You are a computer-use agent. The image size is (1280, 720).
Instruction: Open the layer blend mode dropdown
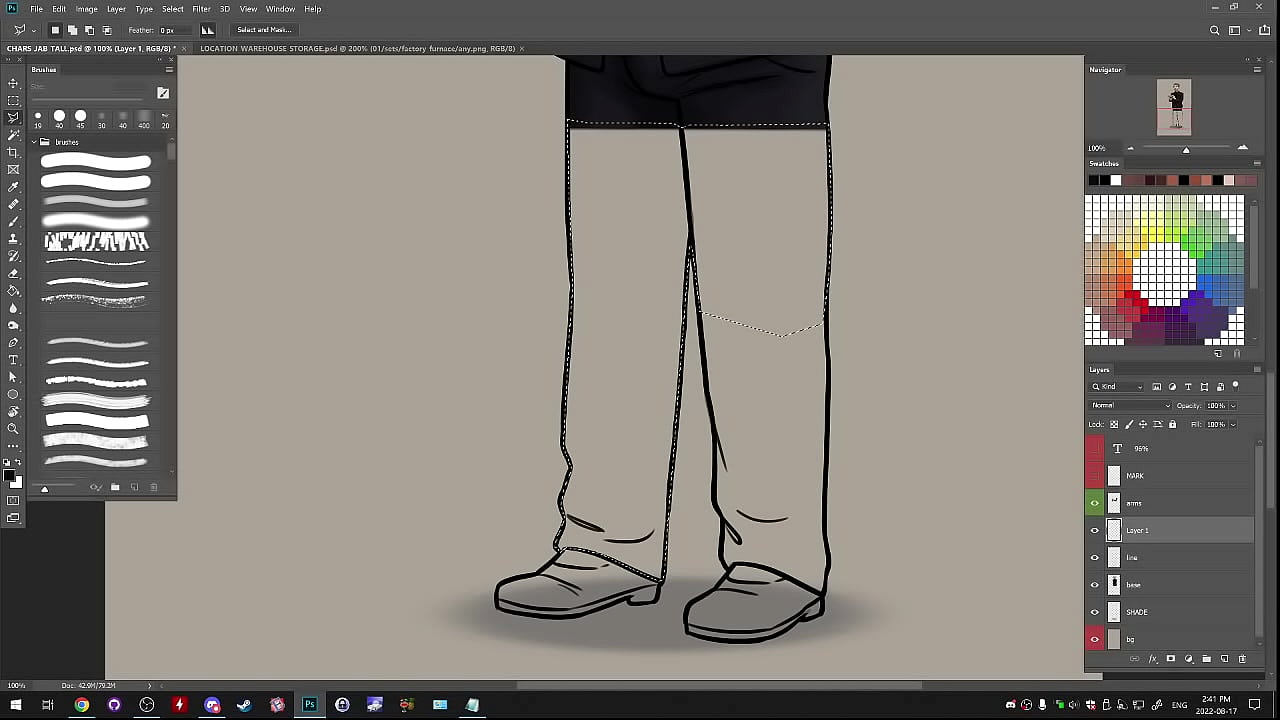click(x=1130, y=406)
